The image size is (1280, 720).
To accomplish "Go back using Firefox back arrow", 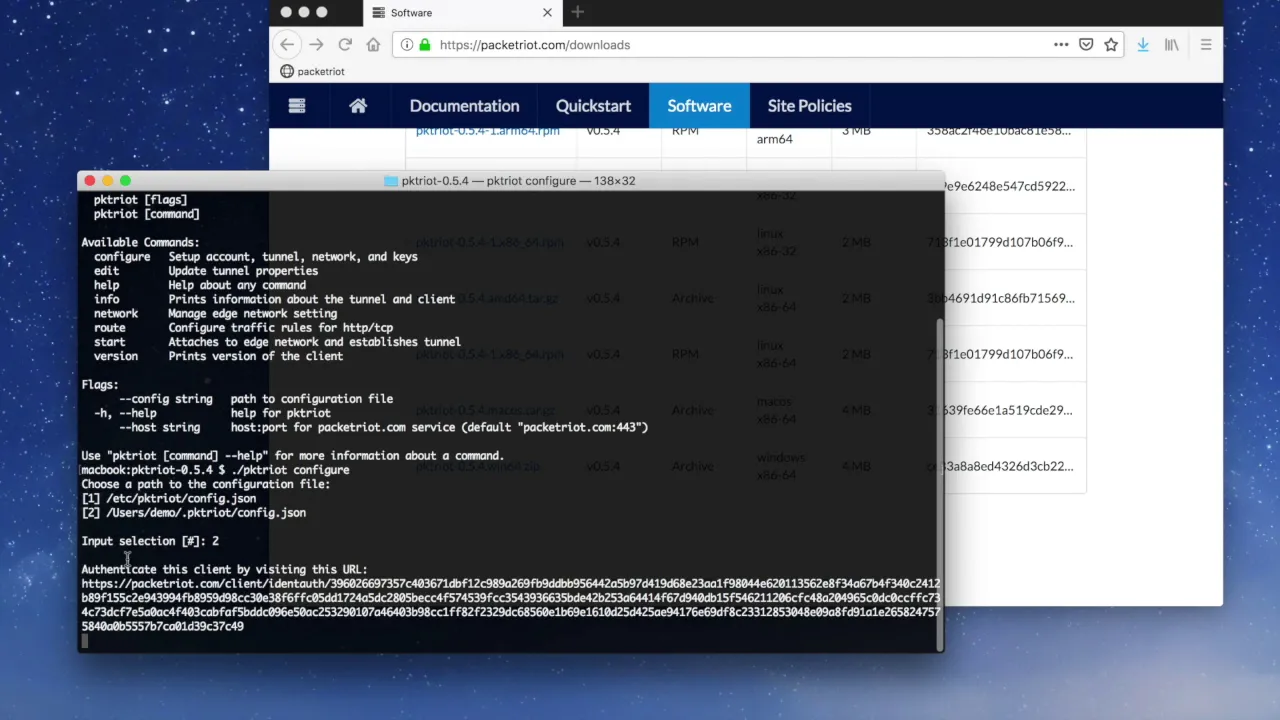I will (287, 45).
